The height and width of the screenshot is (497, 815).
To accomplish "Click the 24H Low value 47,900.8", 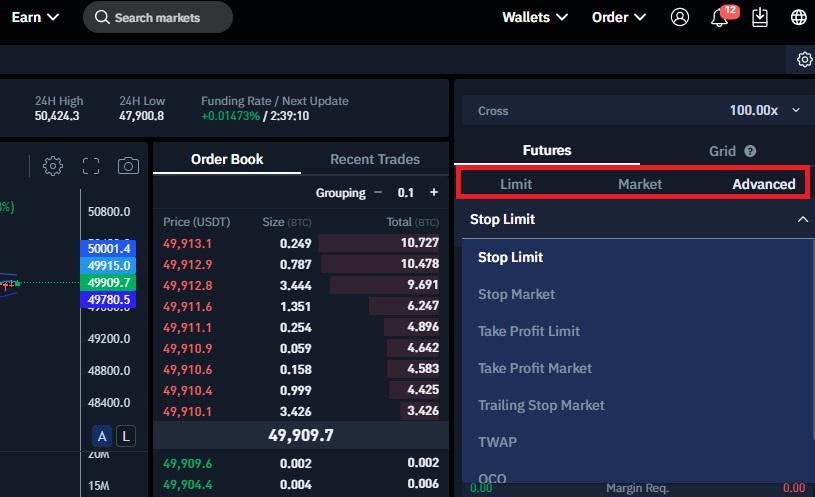I will [x=141, y=115].
